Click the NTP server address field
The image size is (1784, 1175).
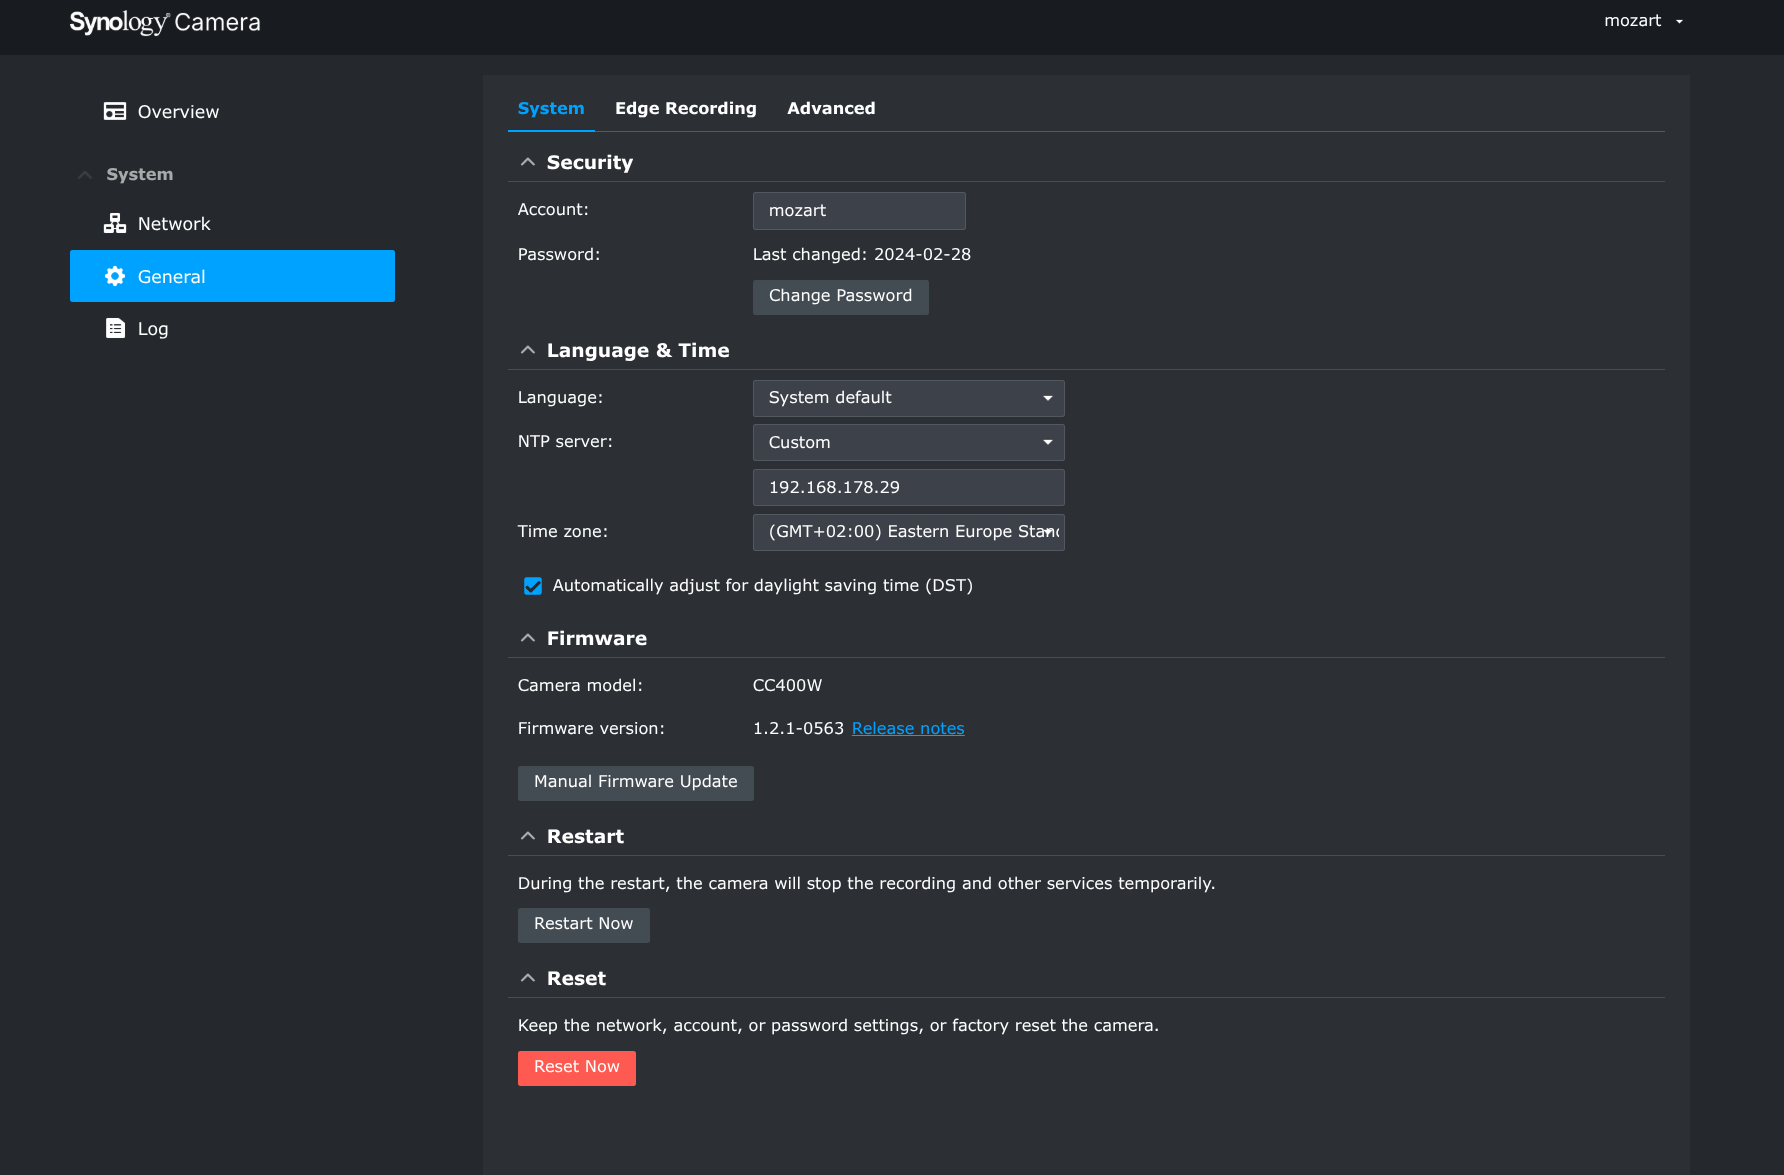coord(908,487)
